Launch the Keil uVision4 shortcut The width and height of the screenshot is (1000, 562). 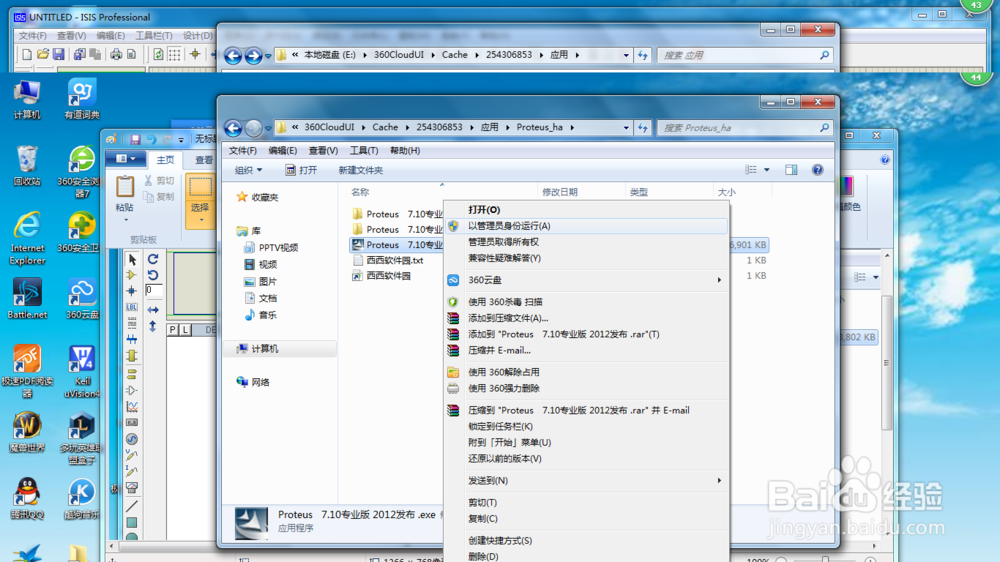point(82,371)
